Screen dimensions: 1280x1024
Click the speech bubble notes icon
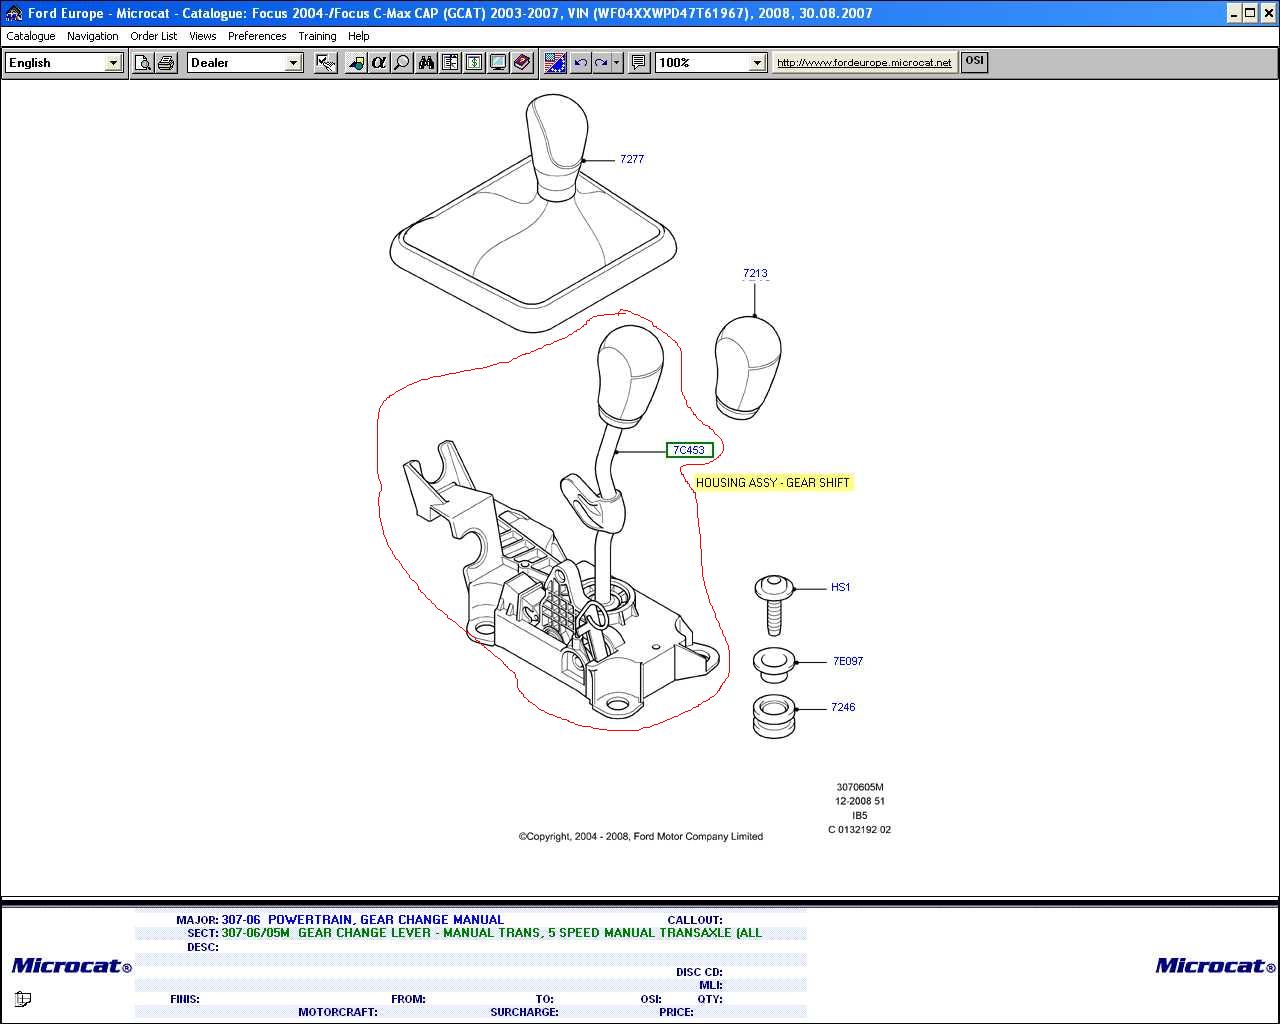[x=639, y=63]
